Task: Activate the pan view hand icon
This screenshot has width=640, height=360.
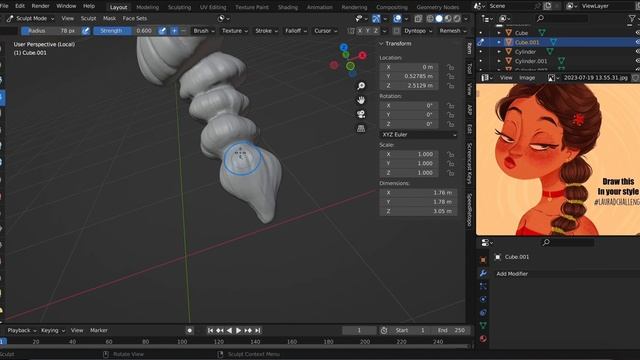Action: tap(361, 100)
